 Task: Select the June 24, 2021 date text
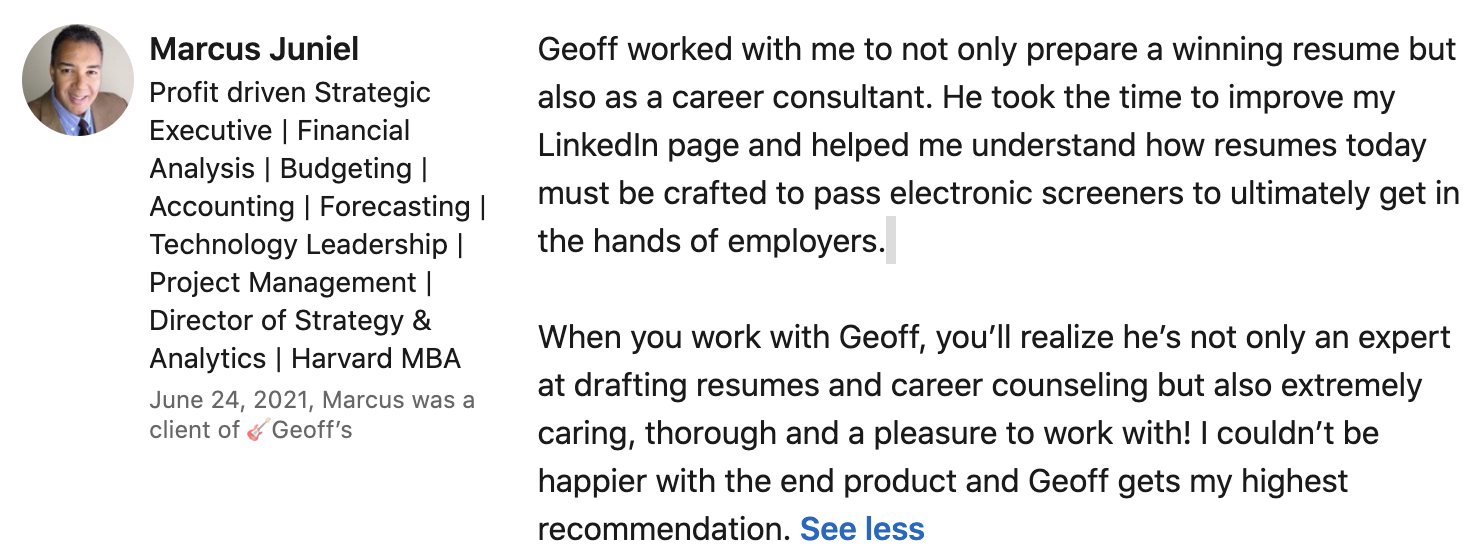[229, 401]
